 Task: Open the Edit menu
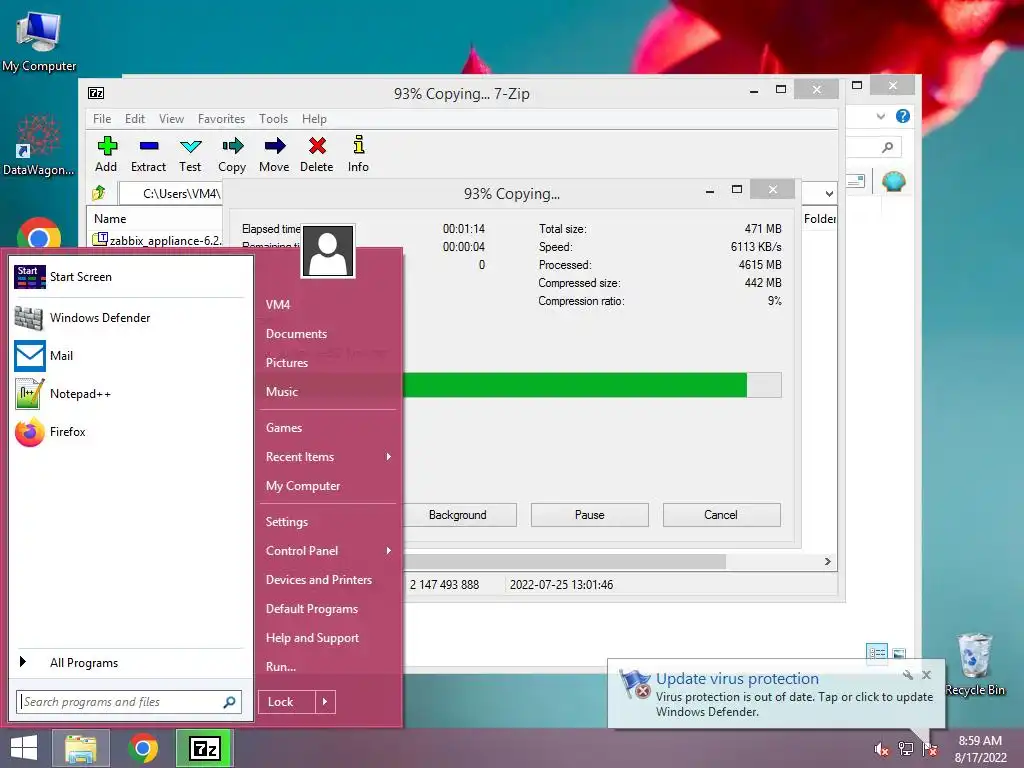coord(135,119)
